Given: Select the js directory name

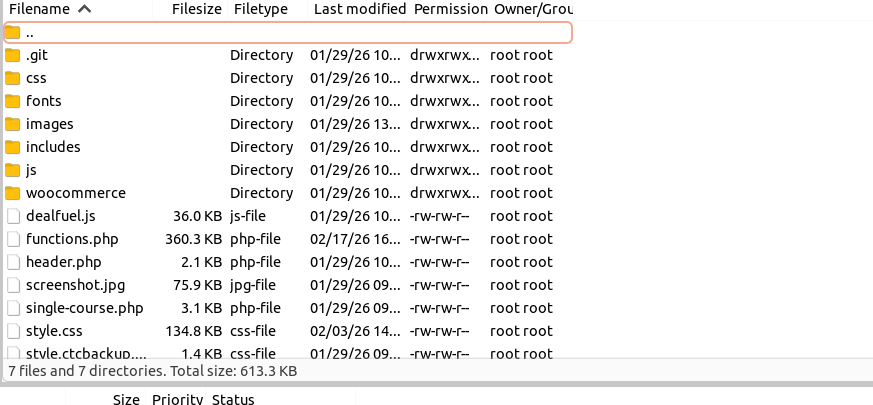Looking at the screenshot, I should [31, 170].
